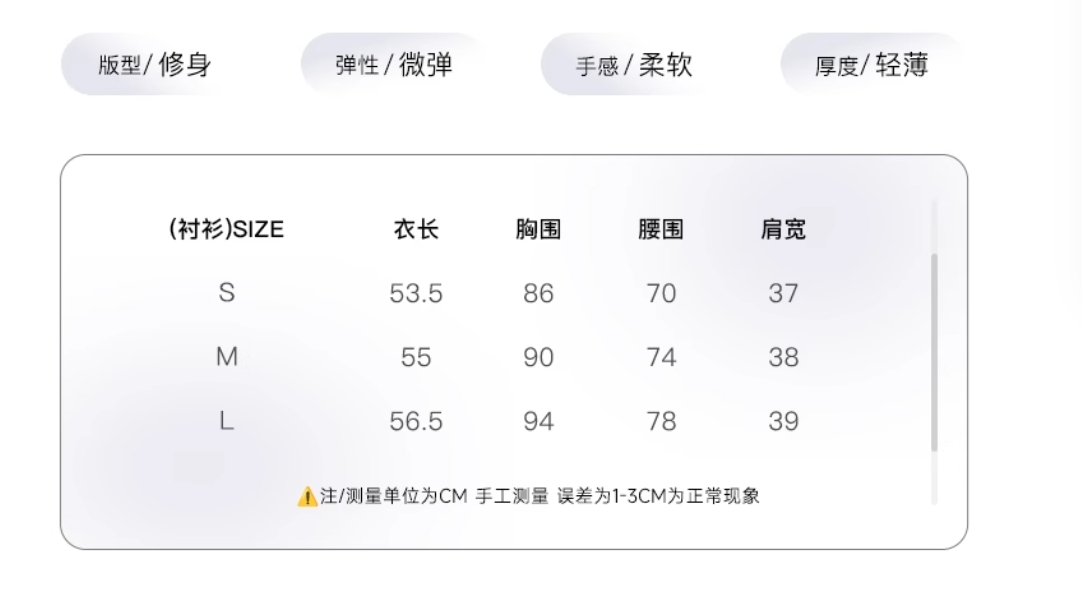Click the 肩宽 column header
Image resolution: width=1082 pixels, height=603 pixels.
(783, 230)
